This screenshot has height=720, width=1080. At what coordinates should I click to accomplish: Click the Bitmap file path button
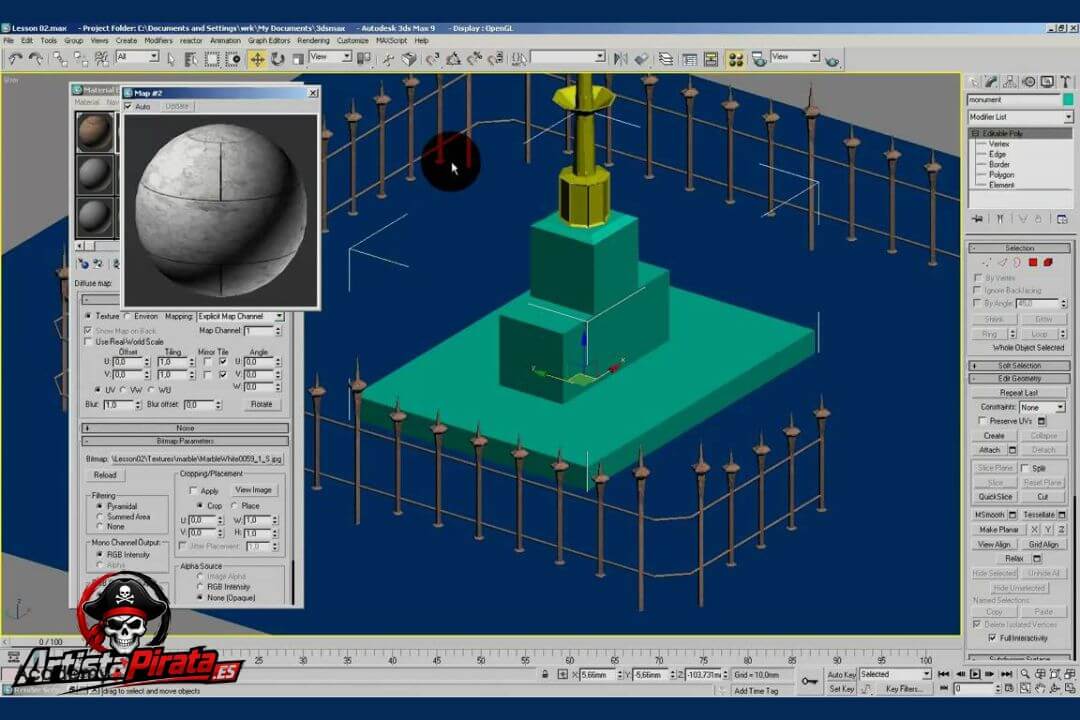pyautogui.click(x=198, y=459)
